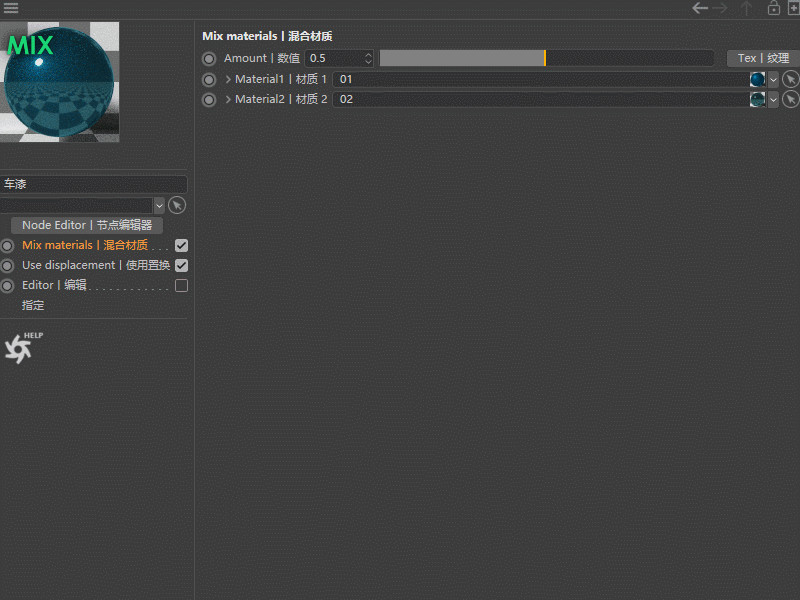Go back with the left arrow icon
Image resolution: width=800 pixels, height=600 pixels.
(699, 8)
